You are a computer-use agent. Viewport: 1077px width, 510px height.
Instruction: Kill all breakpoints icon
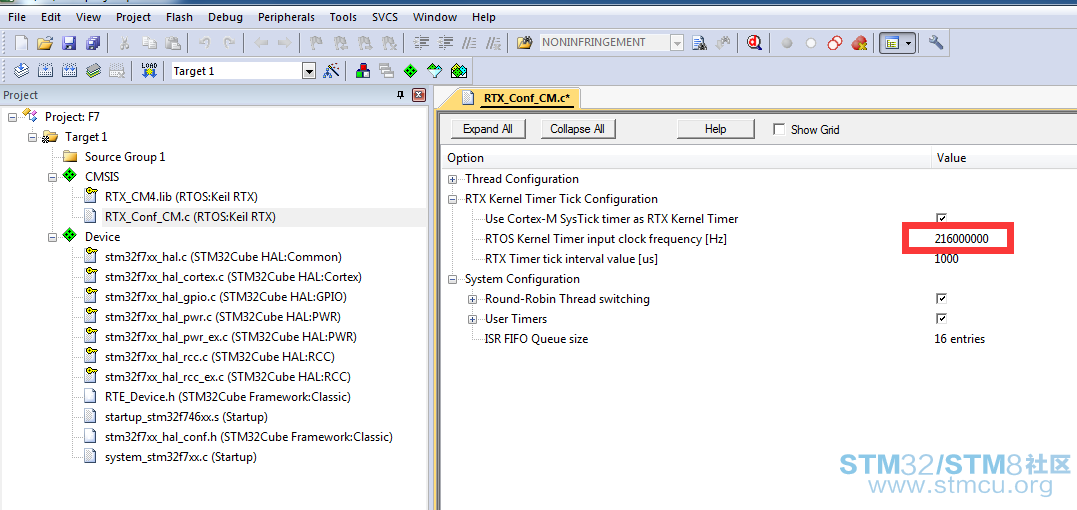(859, 43)
